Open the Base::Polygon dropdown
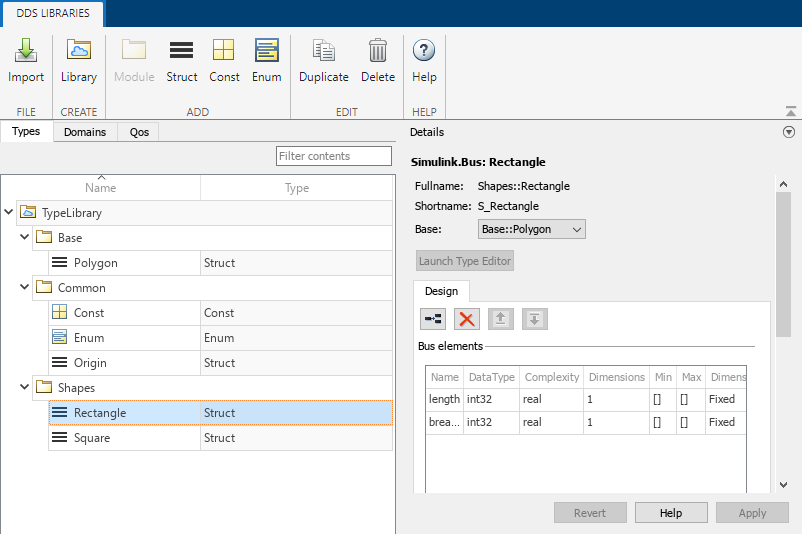 pos(531,230)
